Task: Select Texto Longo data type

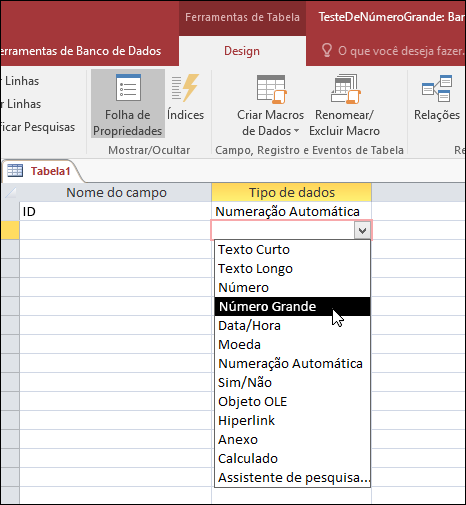Action: tap(292, 268)
